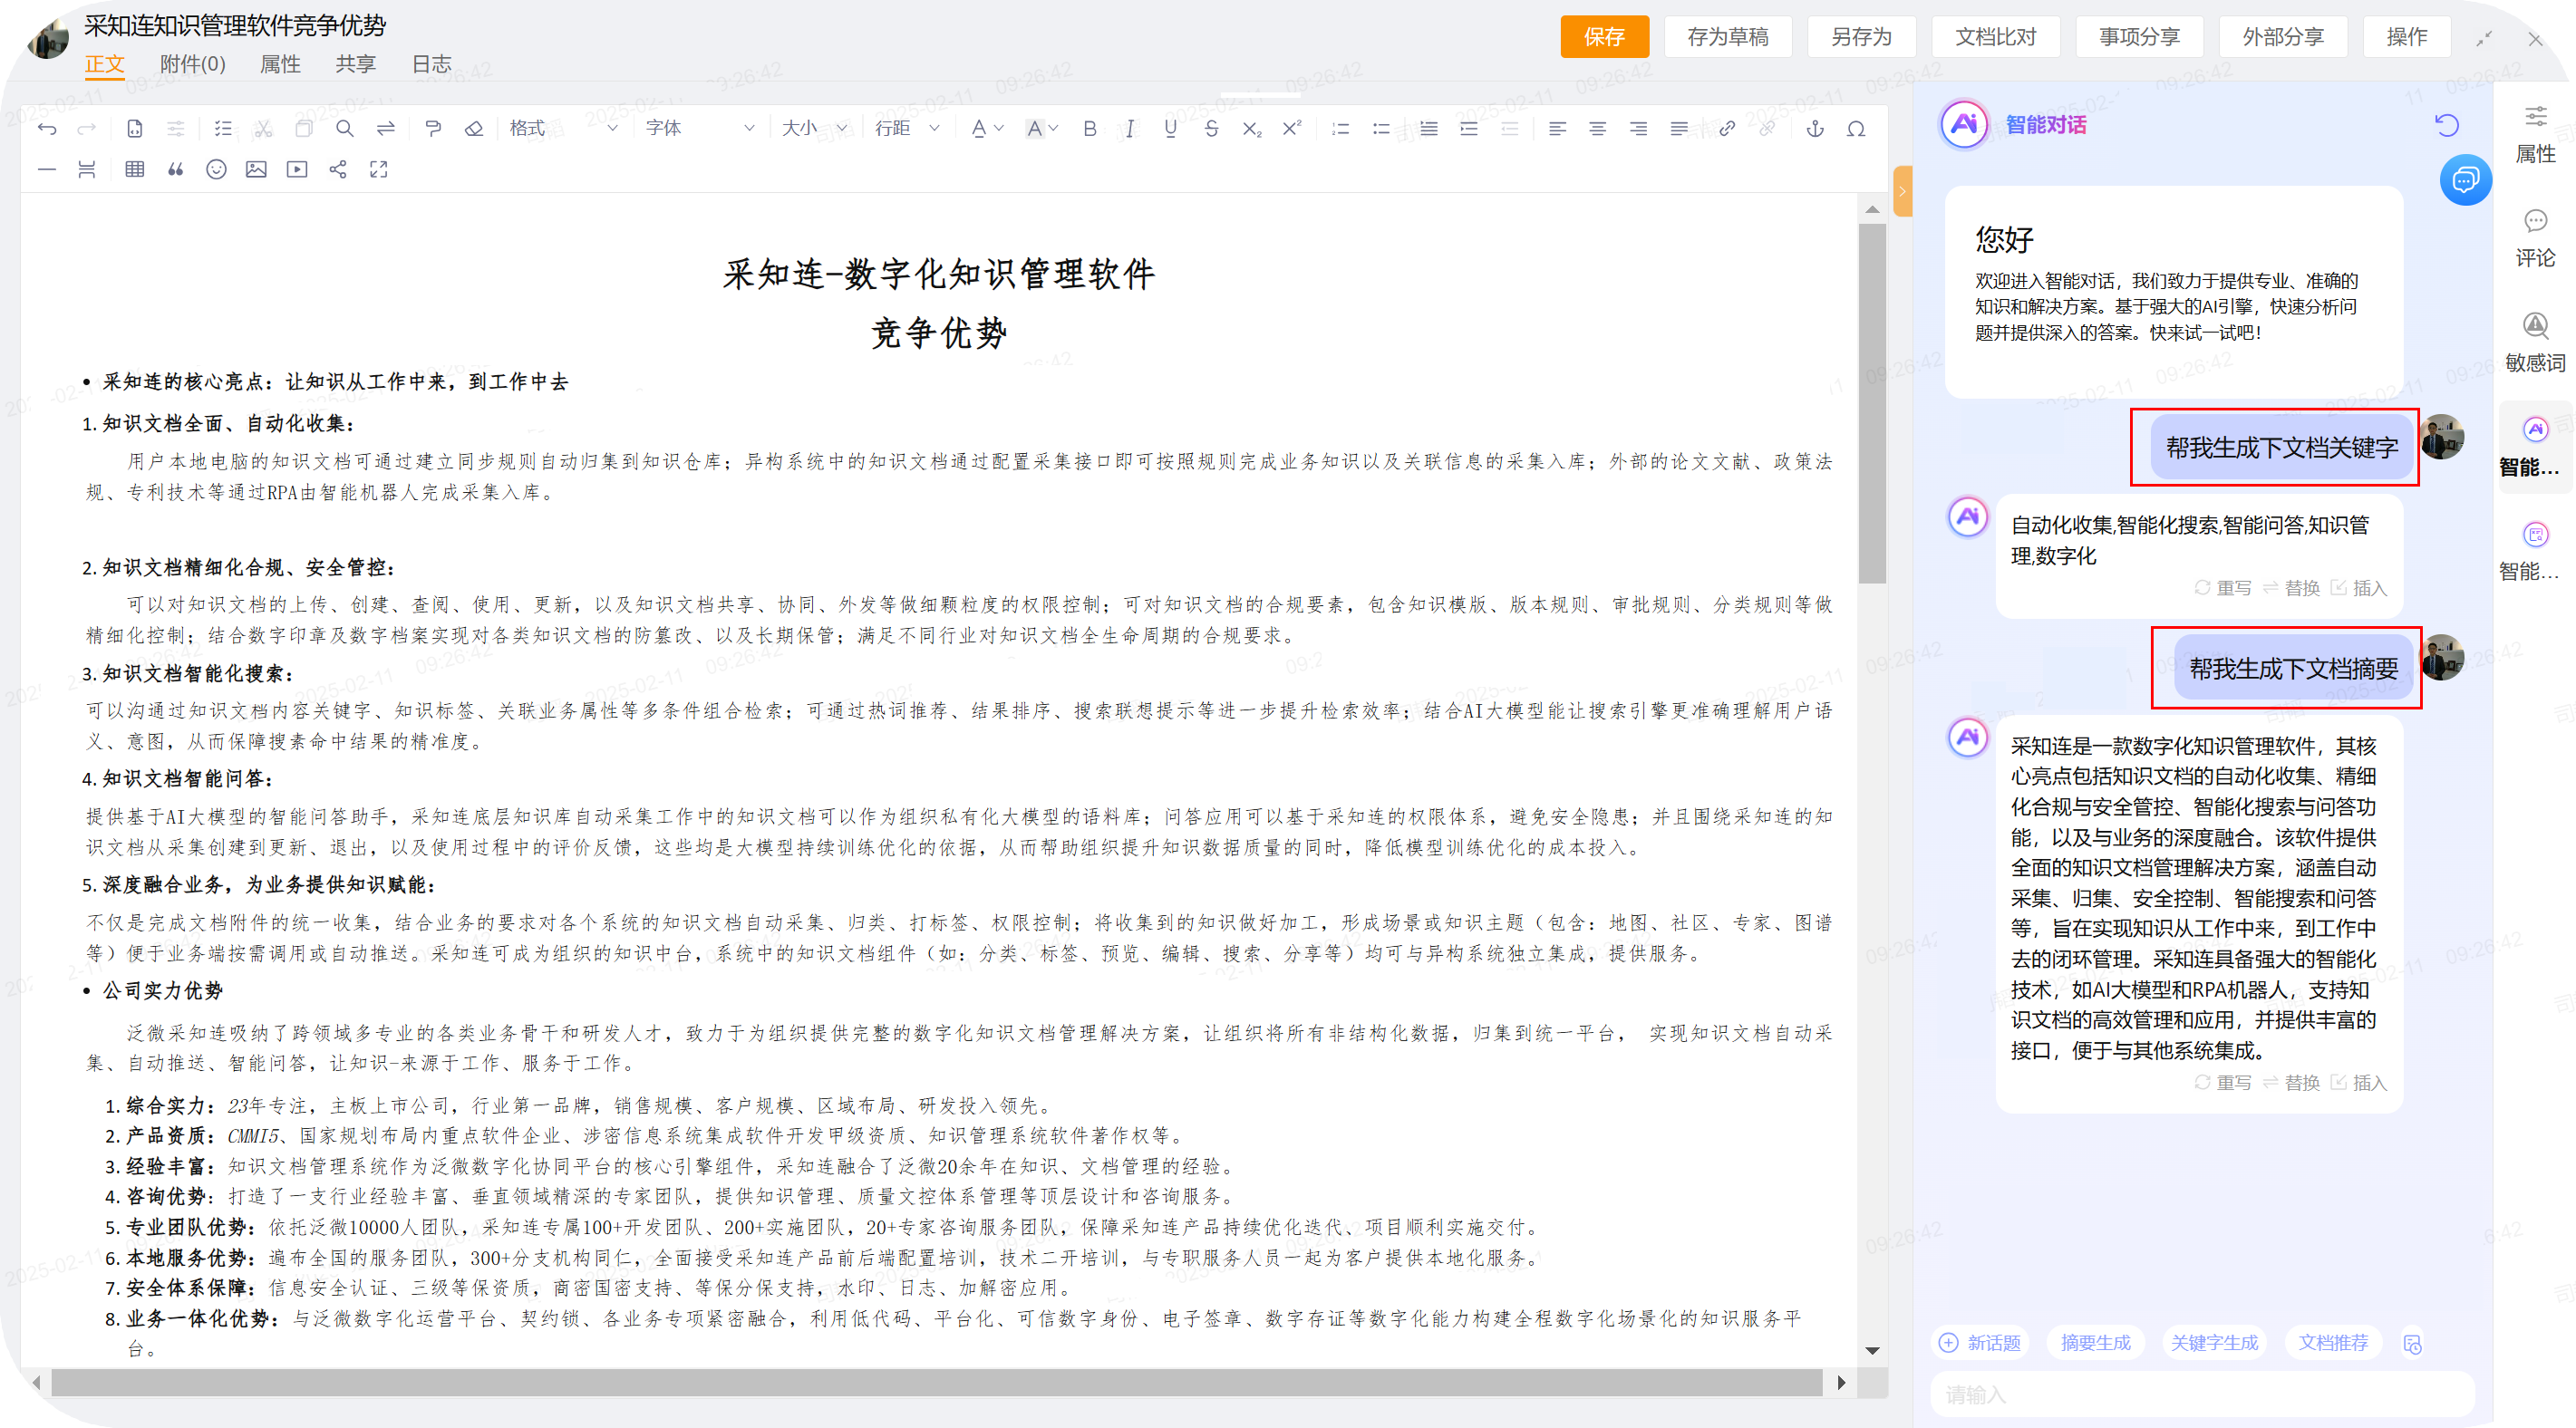
Task: Open the 属性 panel in right sidebar
Action: 2535,135
